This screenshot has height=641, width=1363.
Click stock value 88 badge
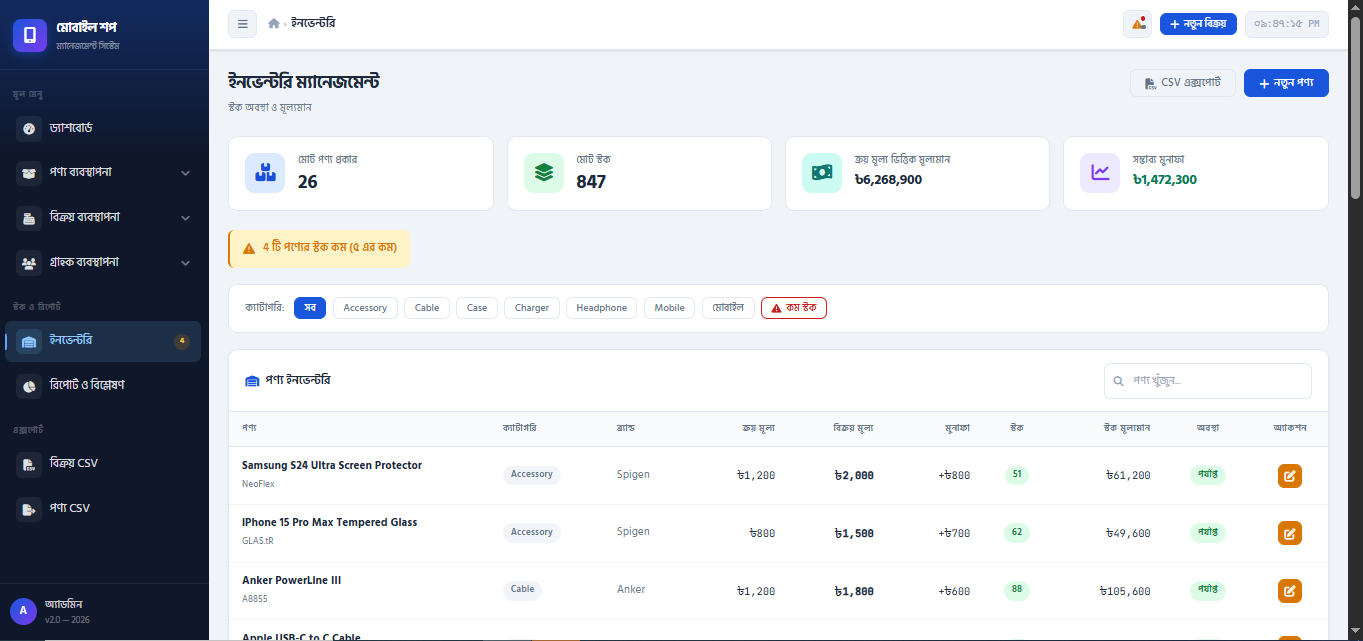click(1017, 590)
